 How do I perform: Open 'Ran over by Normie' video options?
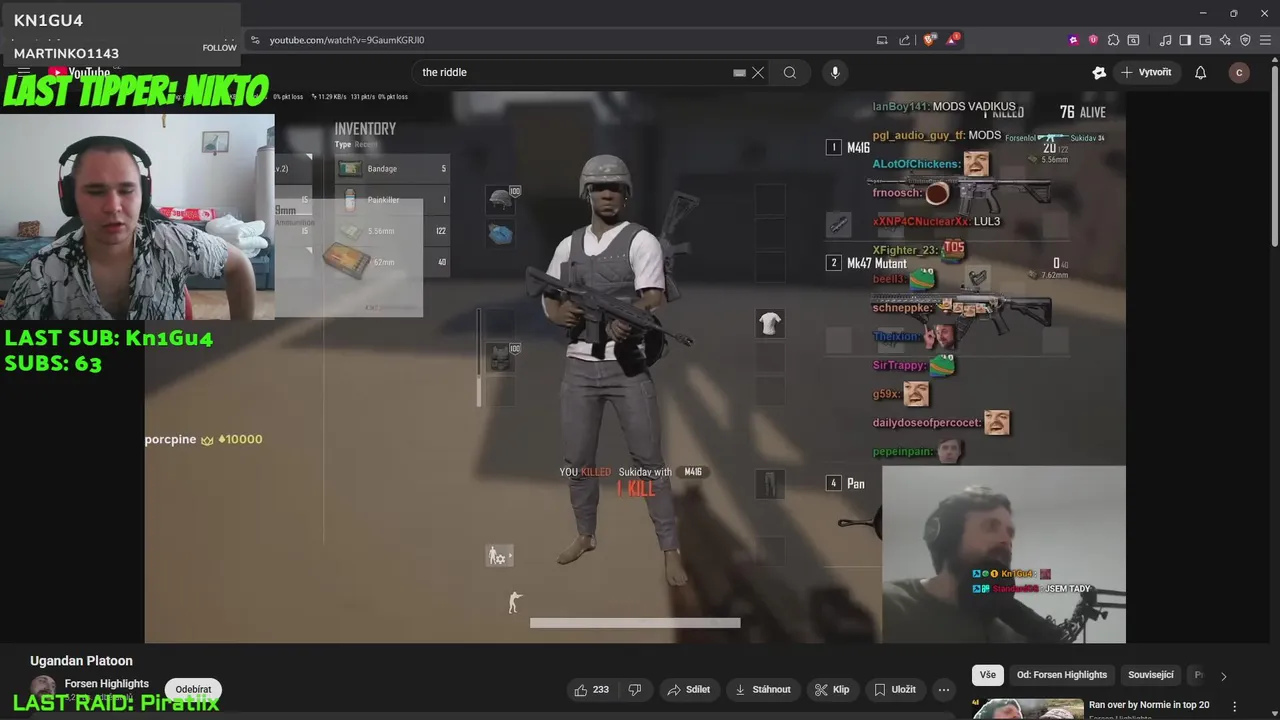click(x=1235, y=706)
